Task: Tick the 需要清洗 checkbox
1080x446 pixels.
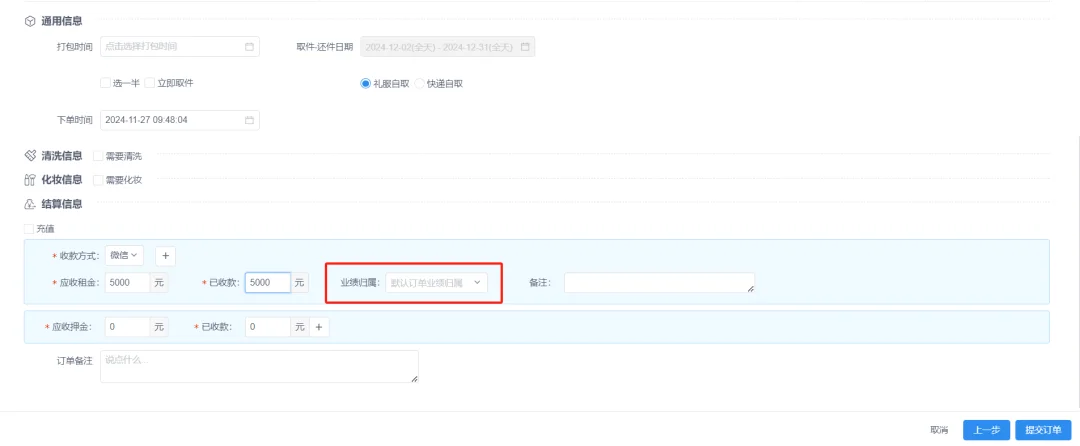Action: pos(98,156)
